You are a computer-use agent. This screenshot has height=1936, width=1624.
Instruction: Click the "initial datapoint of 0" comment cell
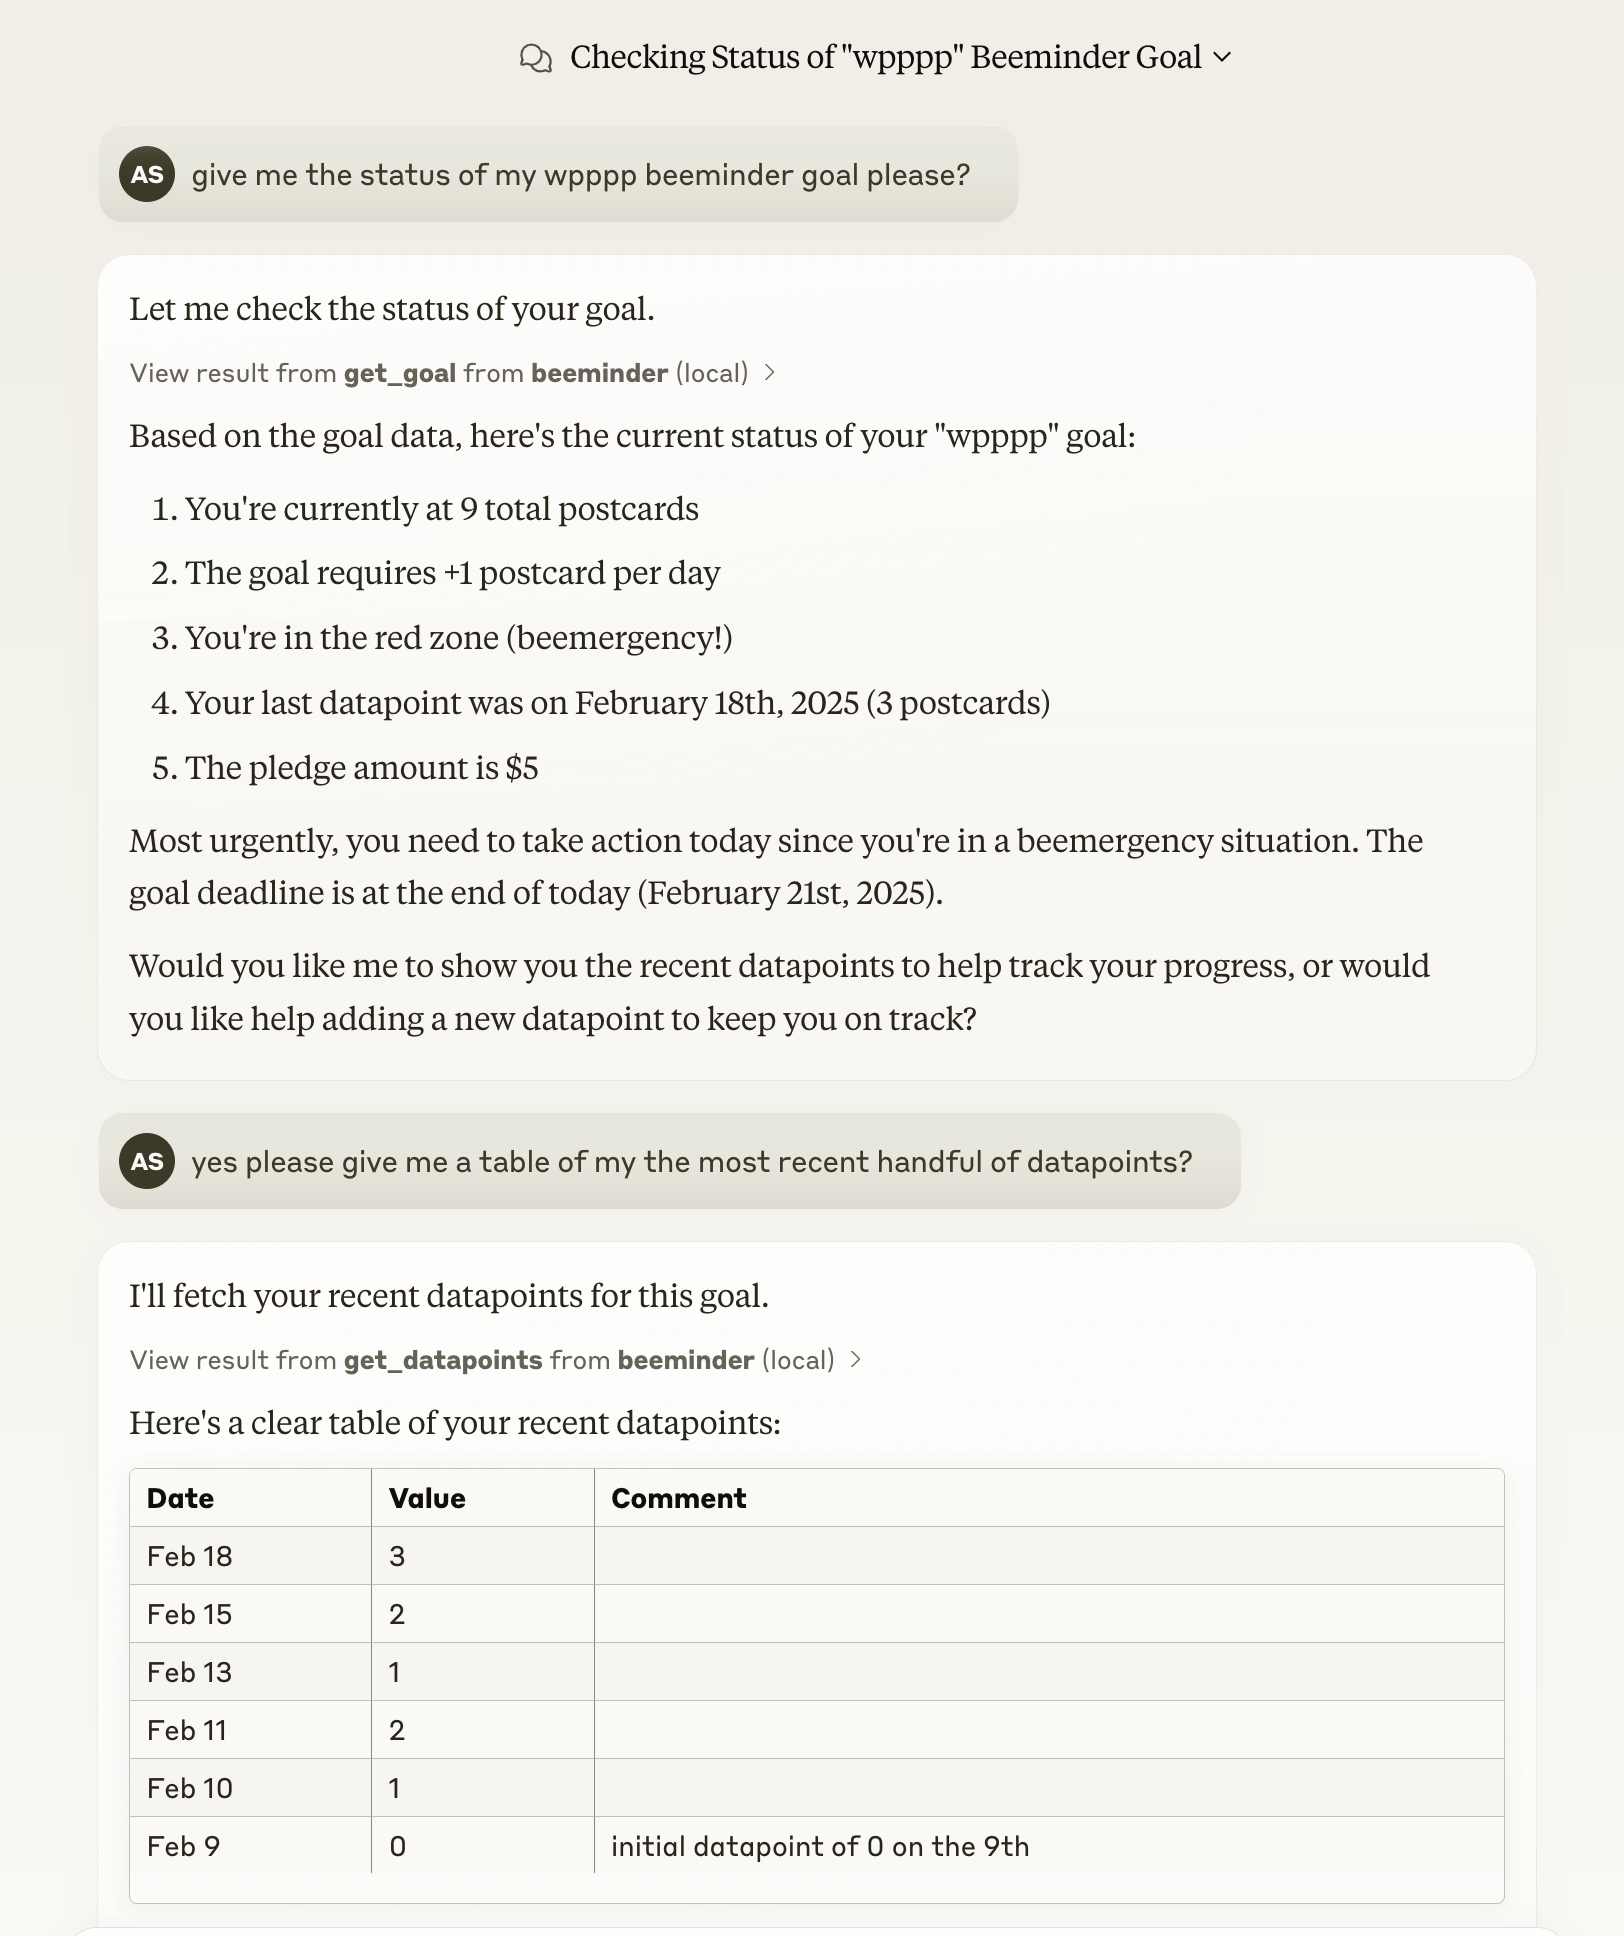(819, 1846)
